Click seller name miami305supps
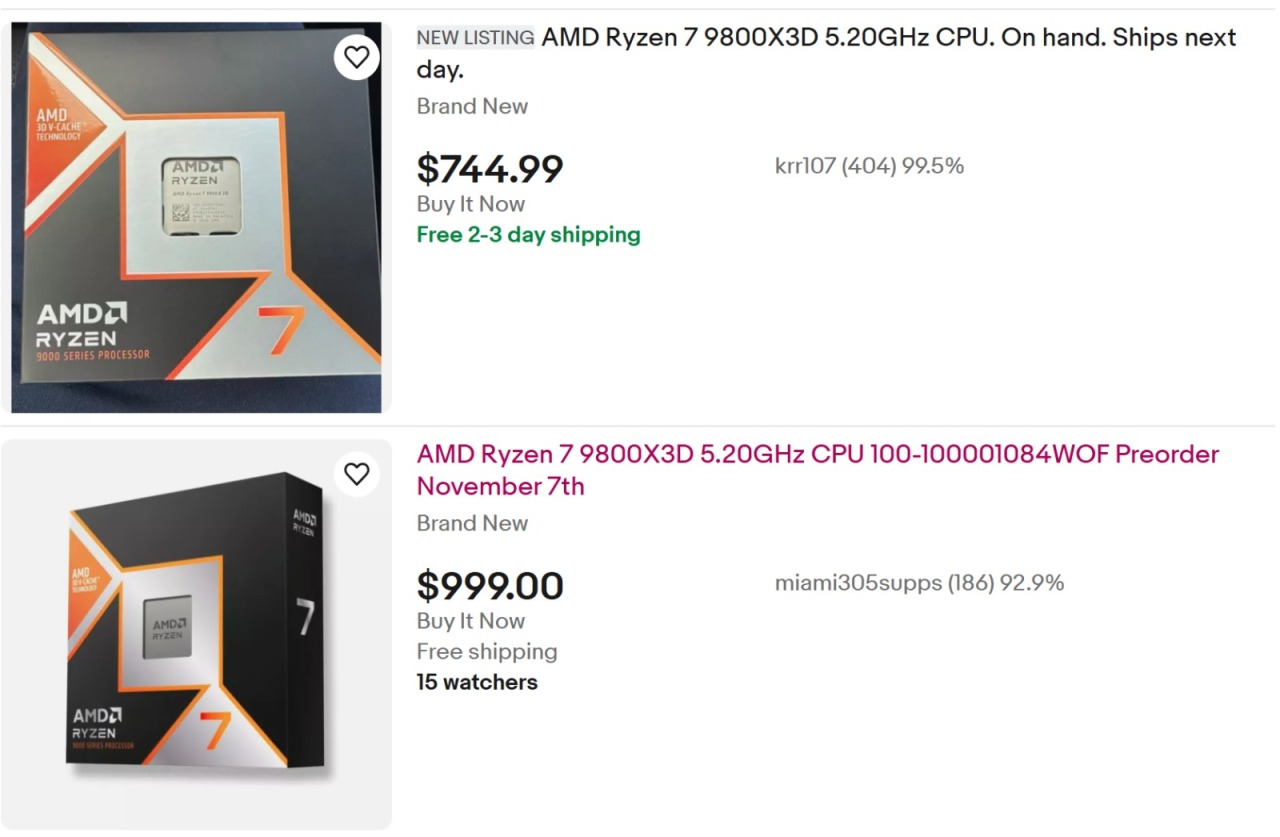Screen dimensions: 1280x837 pyautogui.click(x=858, y=583)
